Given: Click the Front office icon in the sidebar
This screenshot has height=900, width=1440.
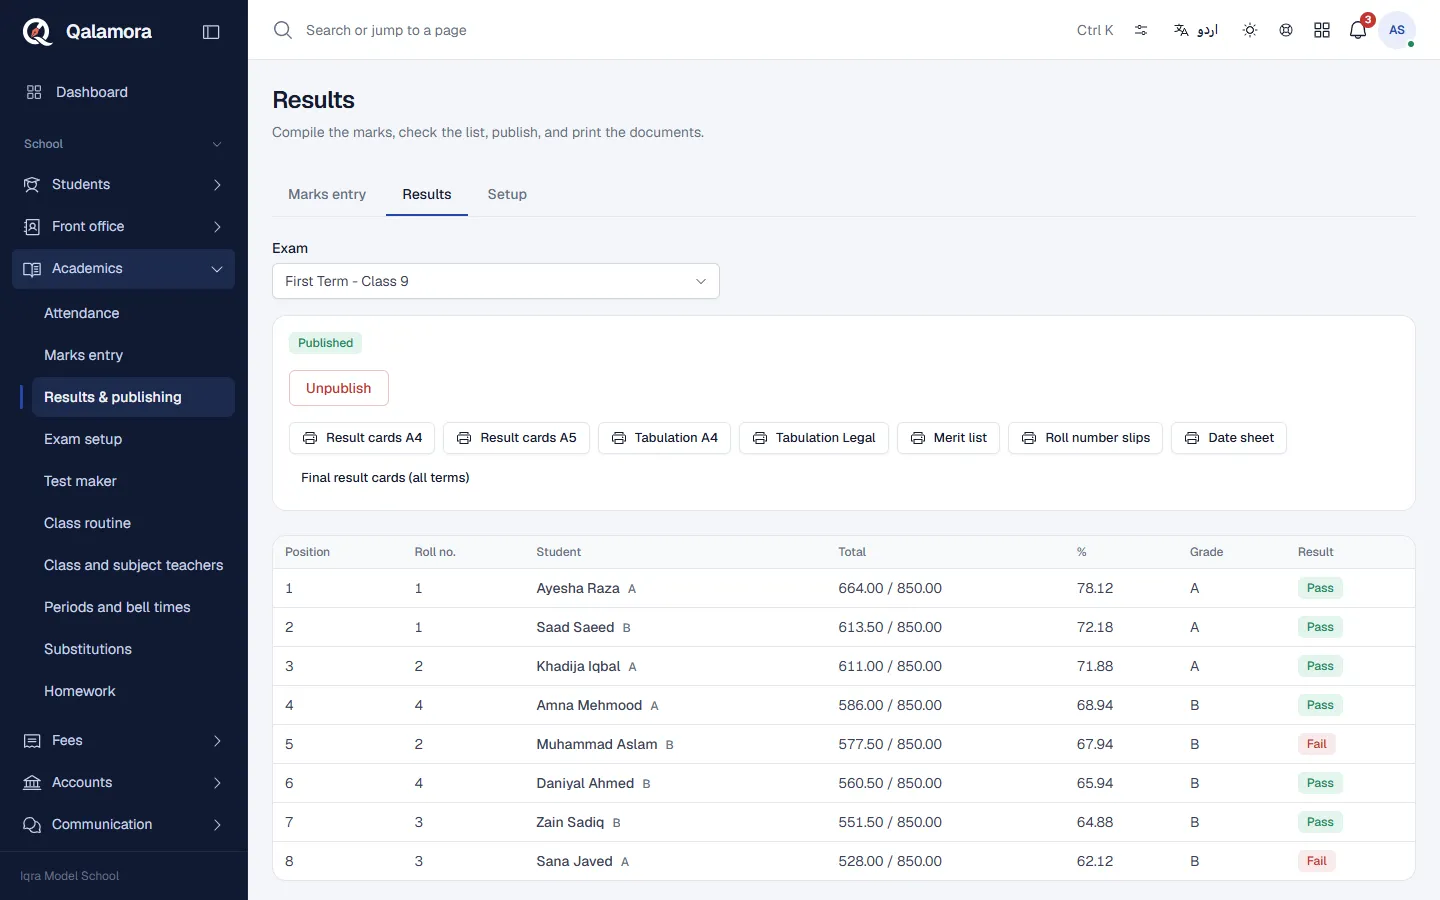Looking at the screenshot, I should coord(32,227).
